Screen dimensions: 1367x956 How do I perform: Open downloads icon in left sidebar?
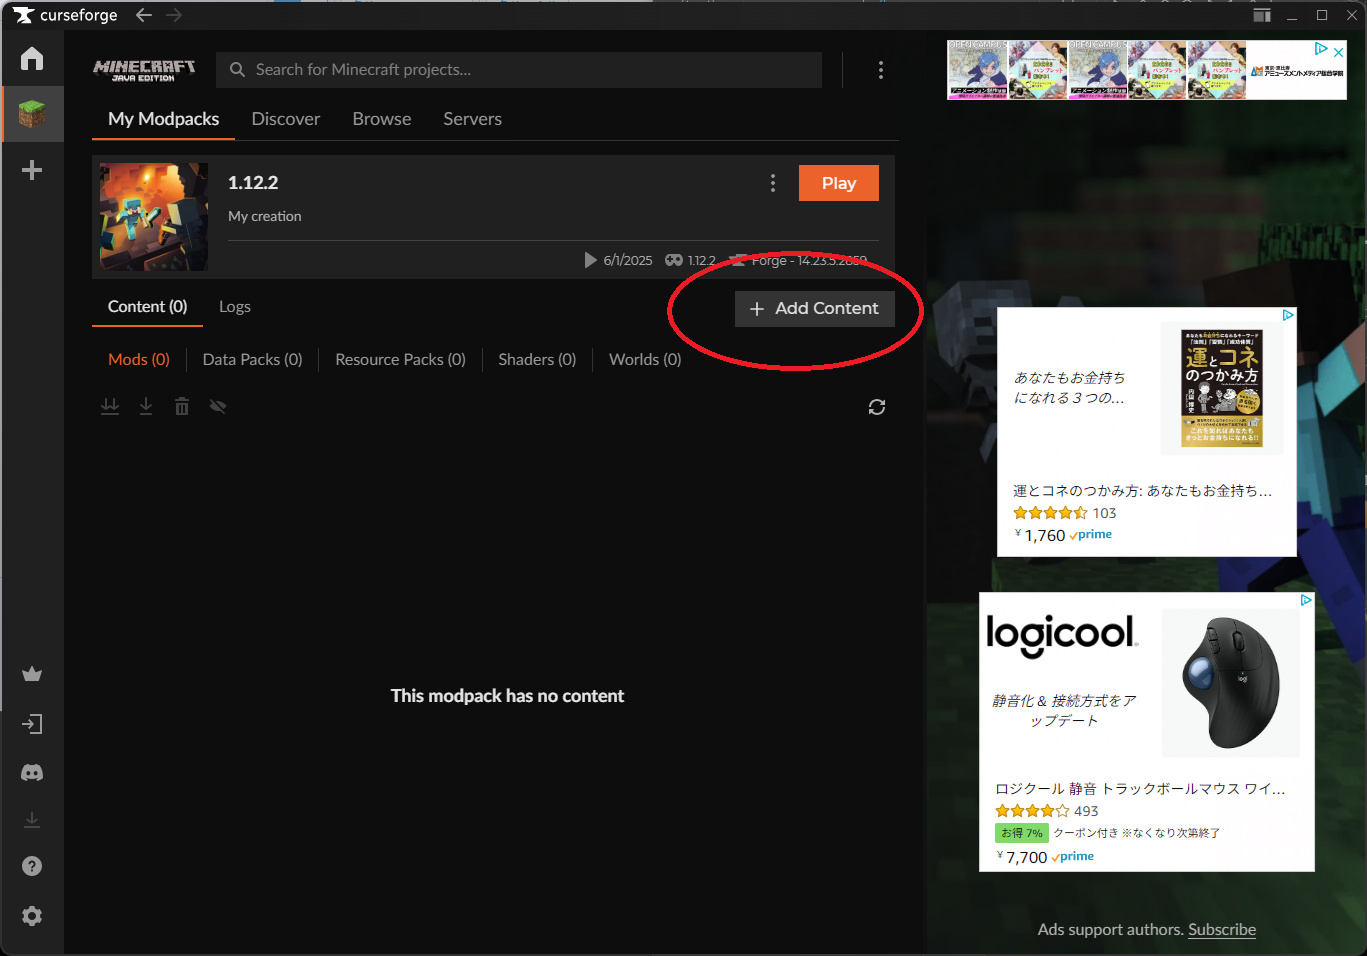click(x=32, y=820)
